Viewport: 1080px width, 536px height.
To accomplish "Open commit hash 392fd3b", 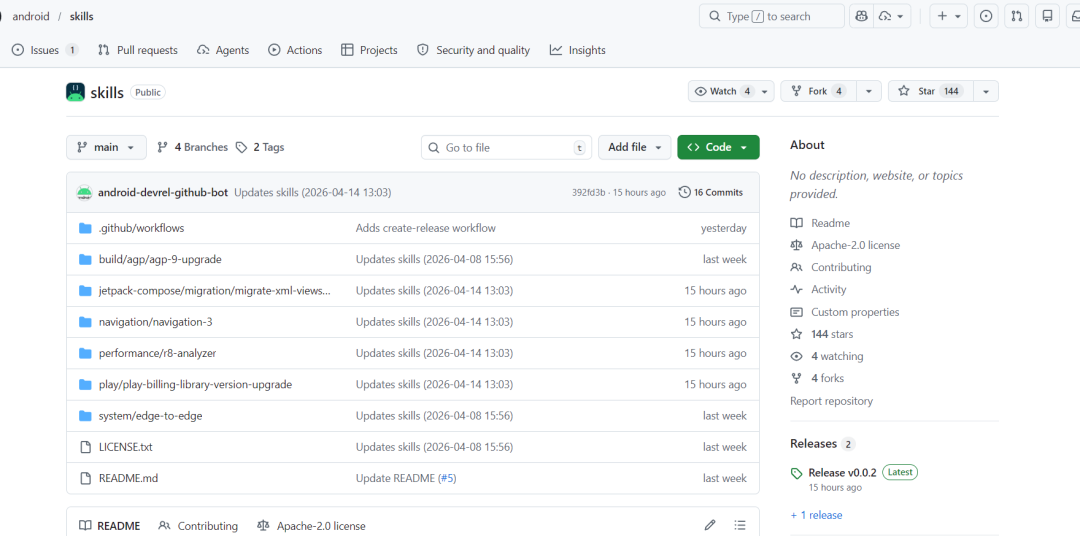I will pyautogui.click(x=589, y=193).
